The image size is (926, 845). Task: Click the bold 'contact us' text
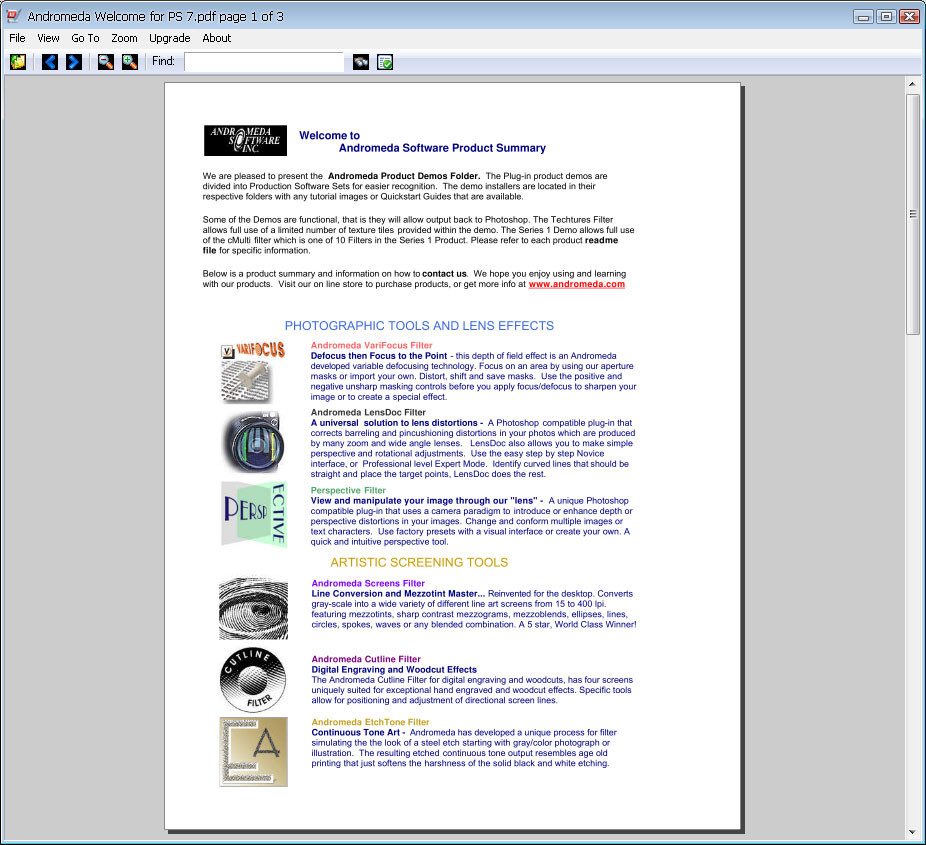[x=444, y=274]
